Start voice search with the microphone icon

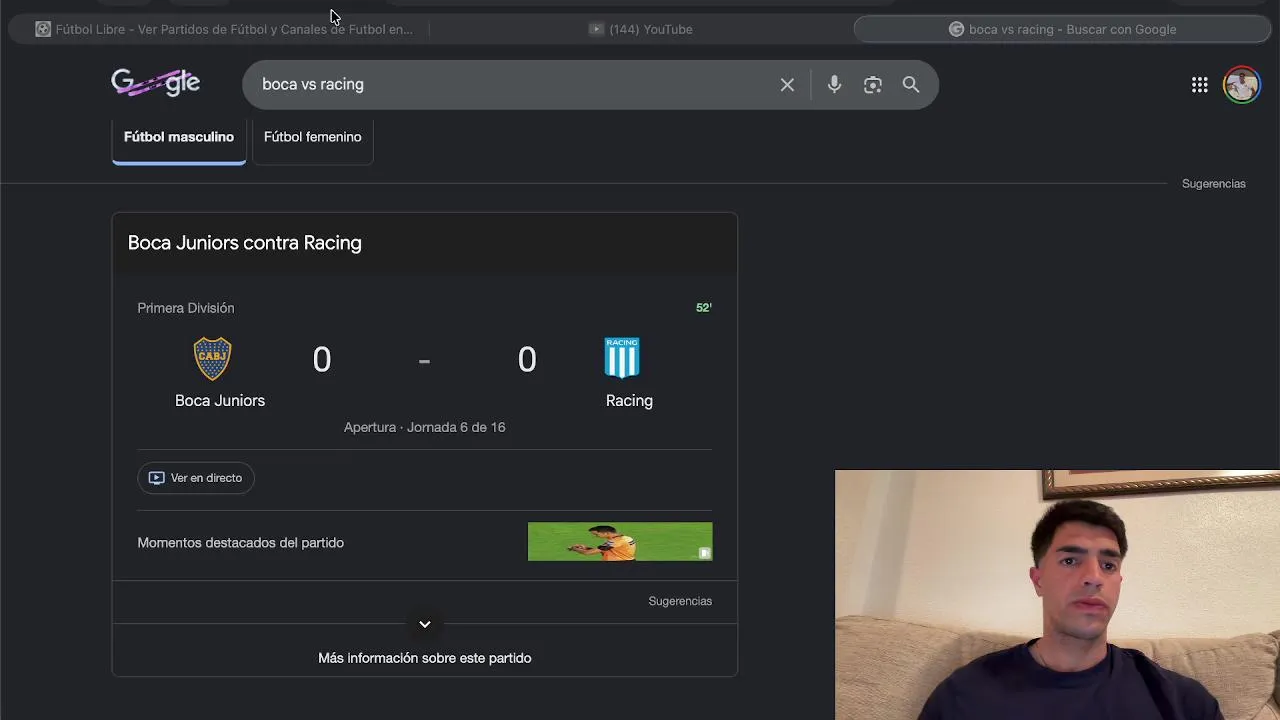point(834,85)
